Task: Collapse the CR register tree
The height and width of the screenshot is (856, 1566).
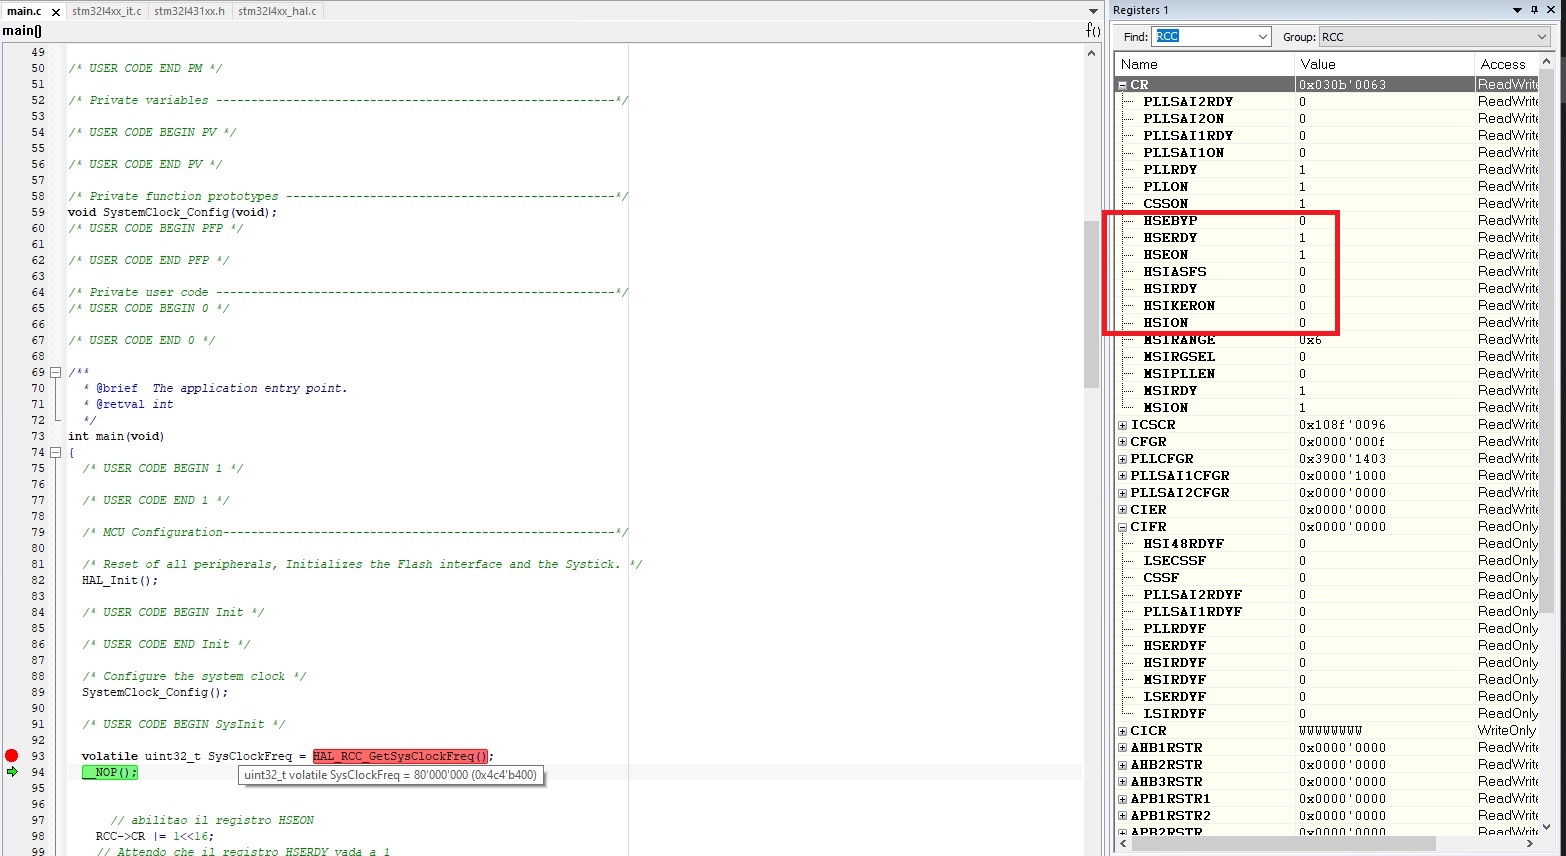Action: coord(1122,84)
